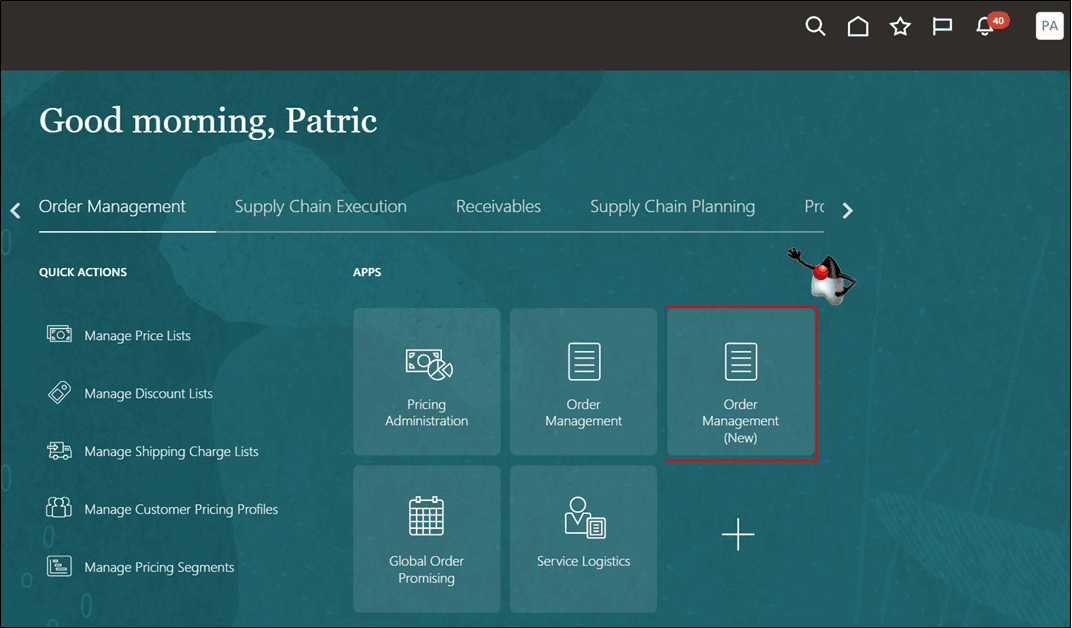
Task: Go to the Home icon
Action: point(858,27)
